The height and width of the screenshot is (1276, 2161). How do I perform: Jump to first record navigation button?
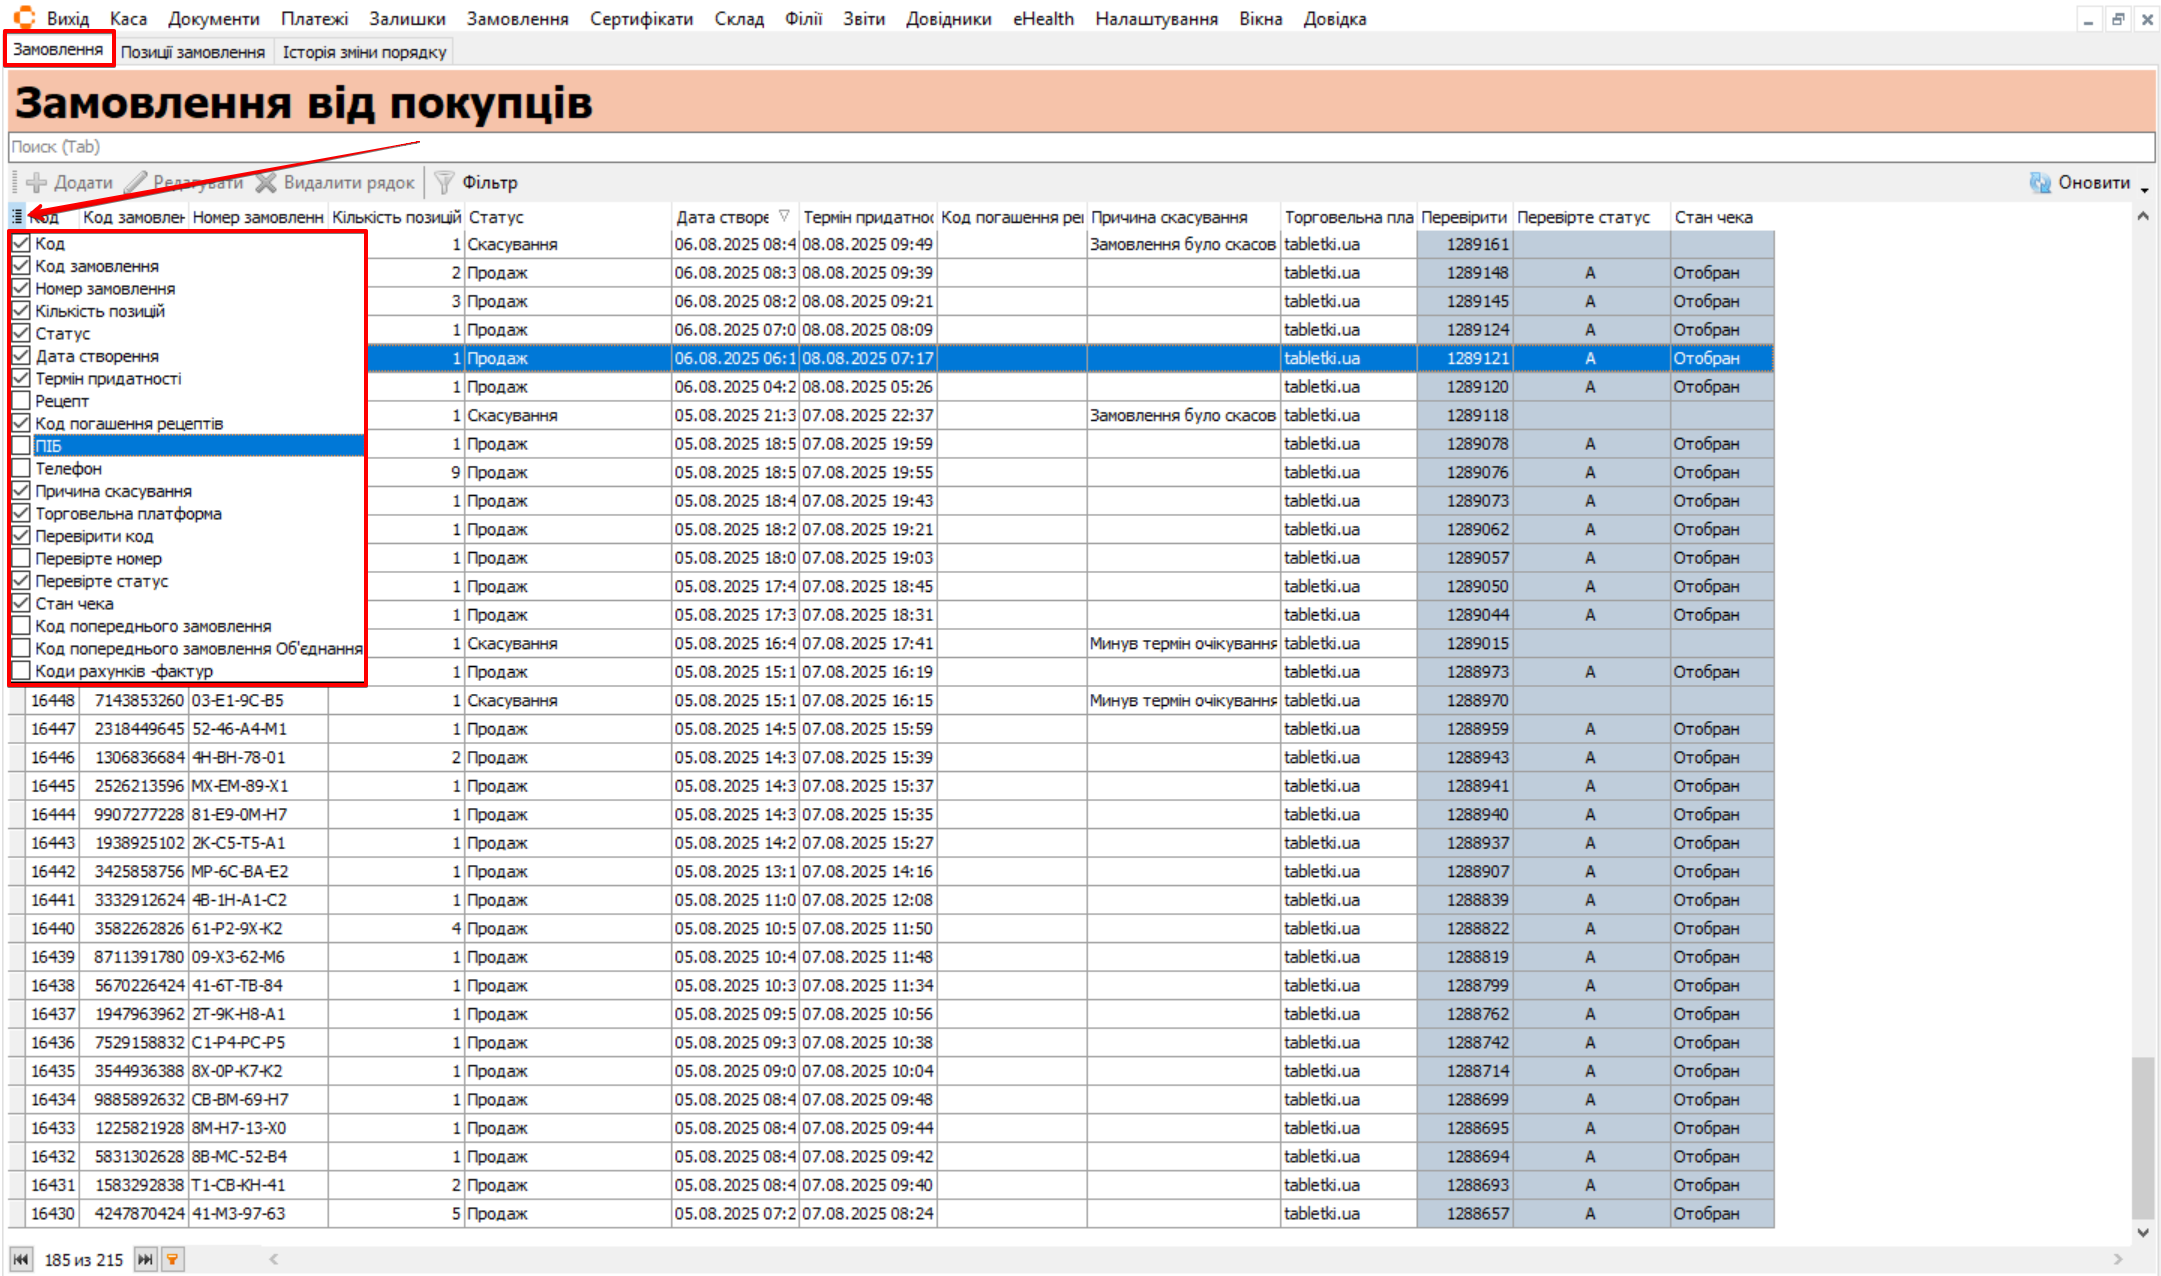21,1259
